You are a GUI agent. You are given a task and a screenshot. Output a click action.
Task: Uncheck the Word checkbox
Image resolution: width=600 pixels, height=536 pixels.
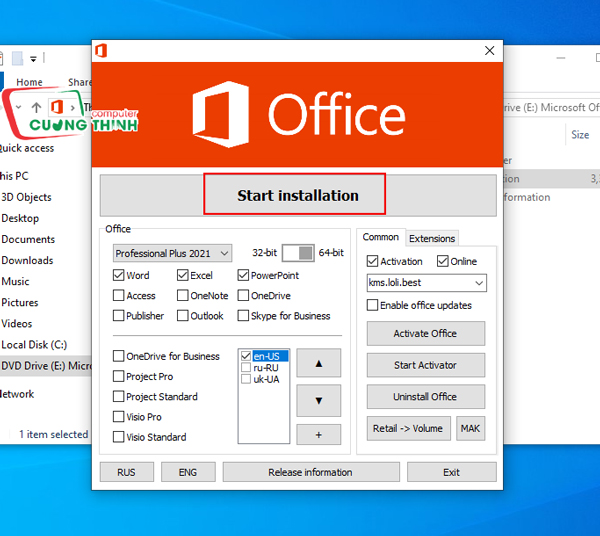coord(119,275)
